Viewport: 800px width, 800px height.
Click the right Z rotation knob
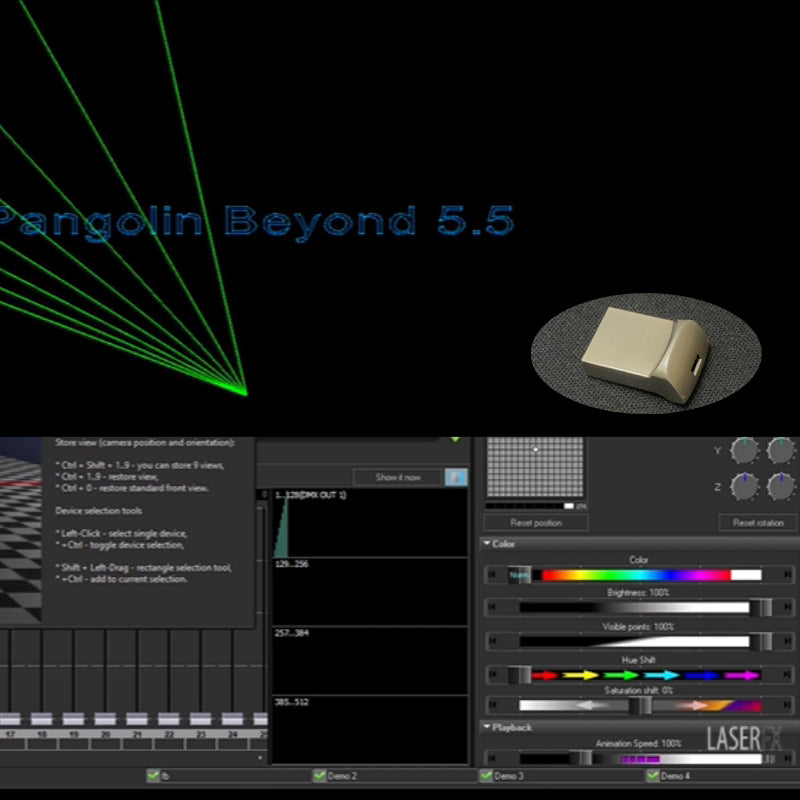[x=781, y=486]
